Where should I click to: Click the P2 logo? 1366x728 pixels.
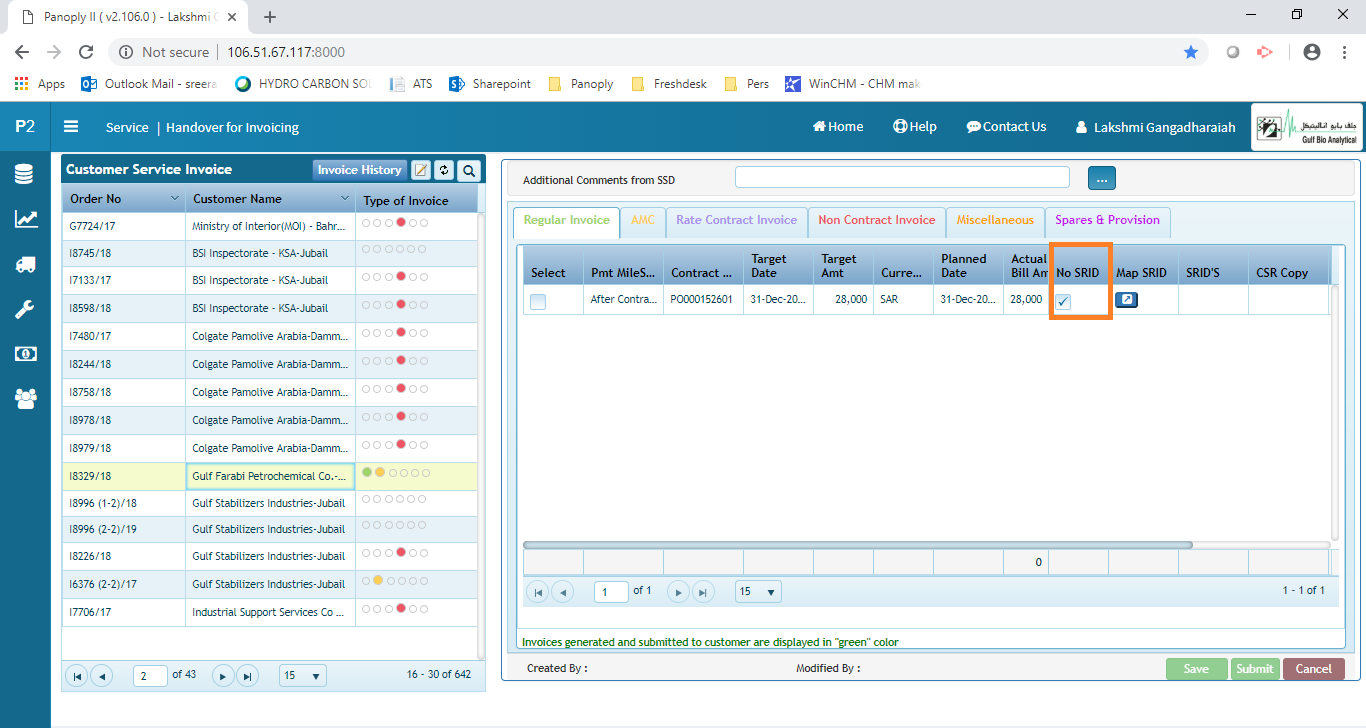click(x=25, y=127)
